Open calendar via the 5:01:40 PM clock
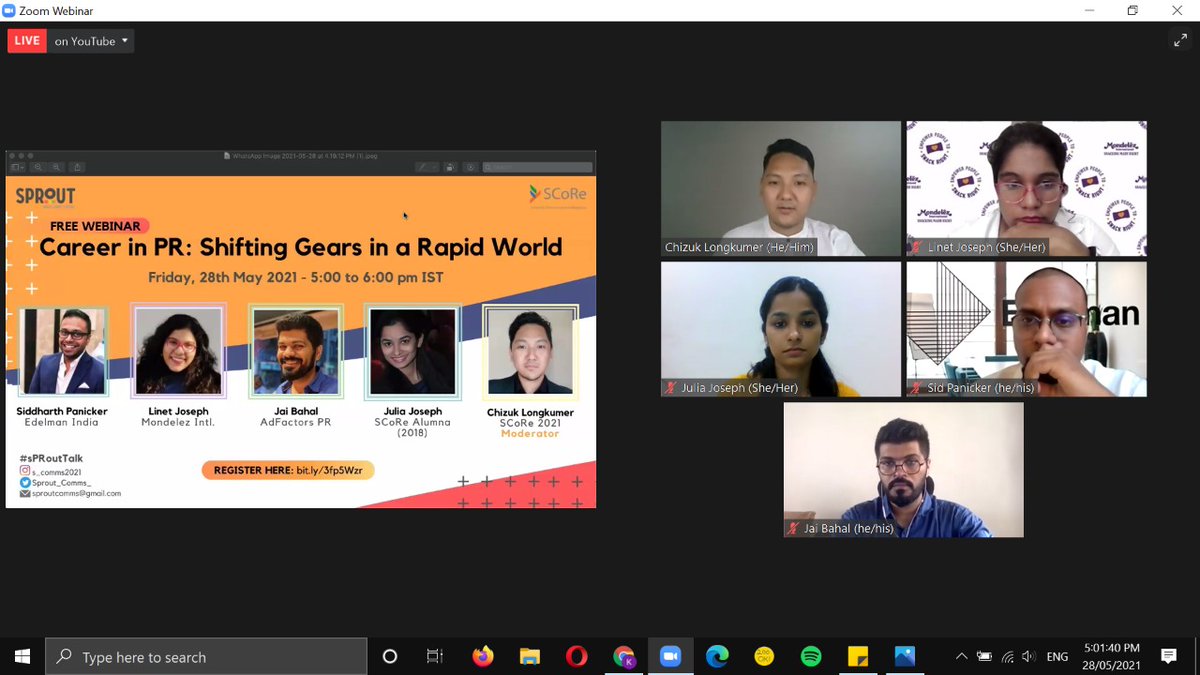Screen dimensions: 1200x675 point(1110,657)
